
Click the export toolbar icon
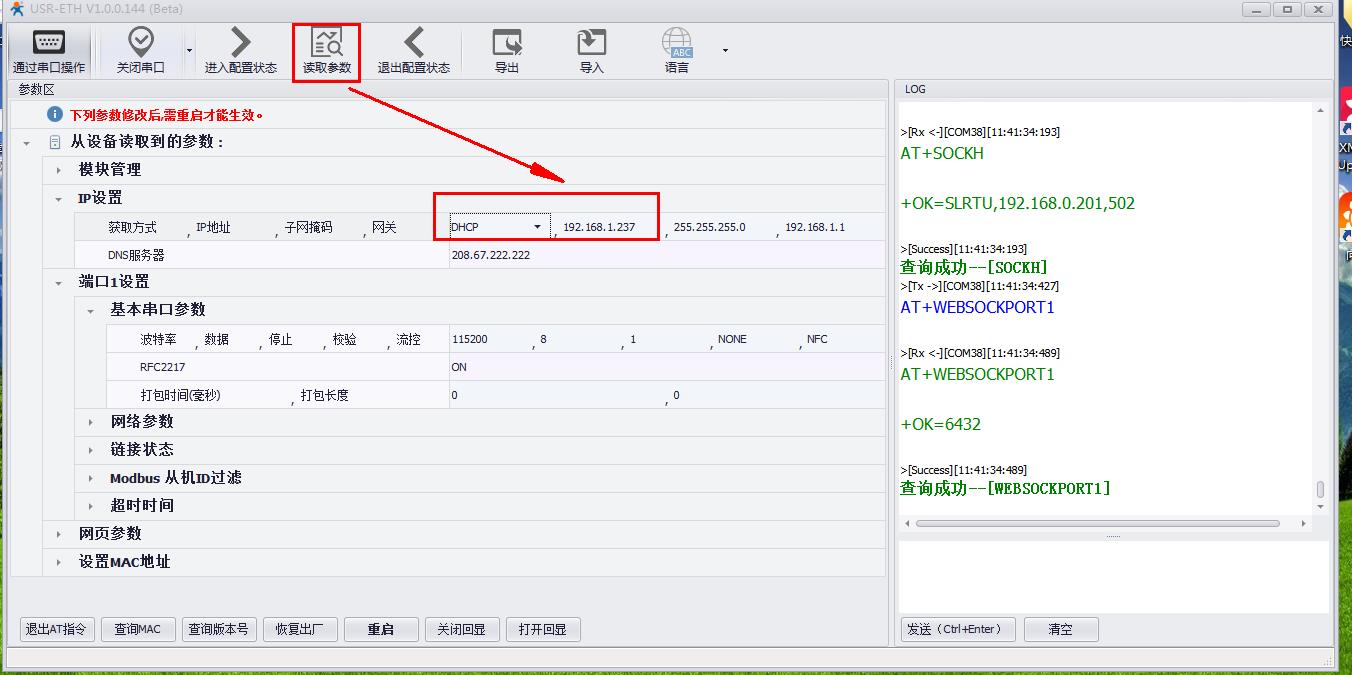tap(507, 43)
